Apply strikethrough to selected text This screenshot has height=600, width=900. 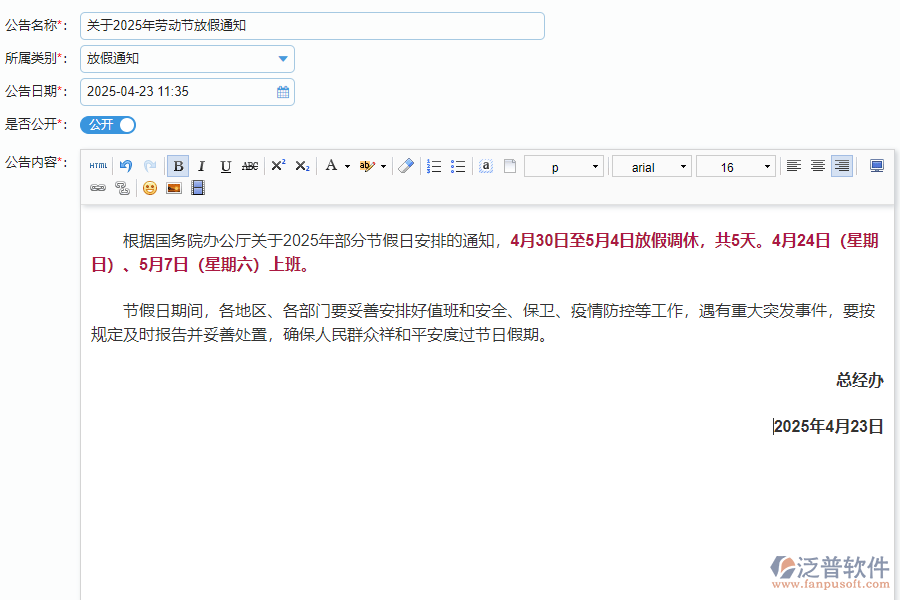coord(250,165)
